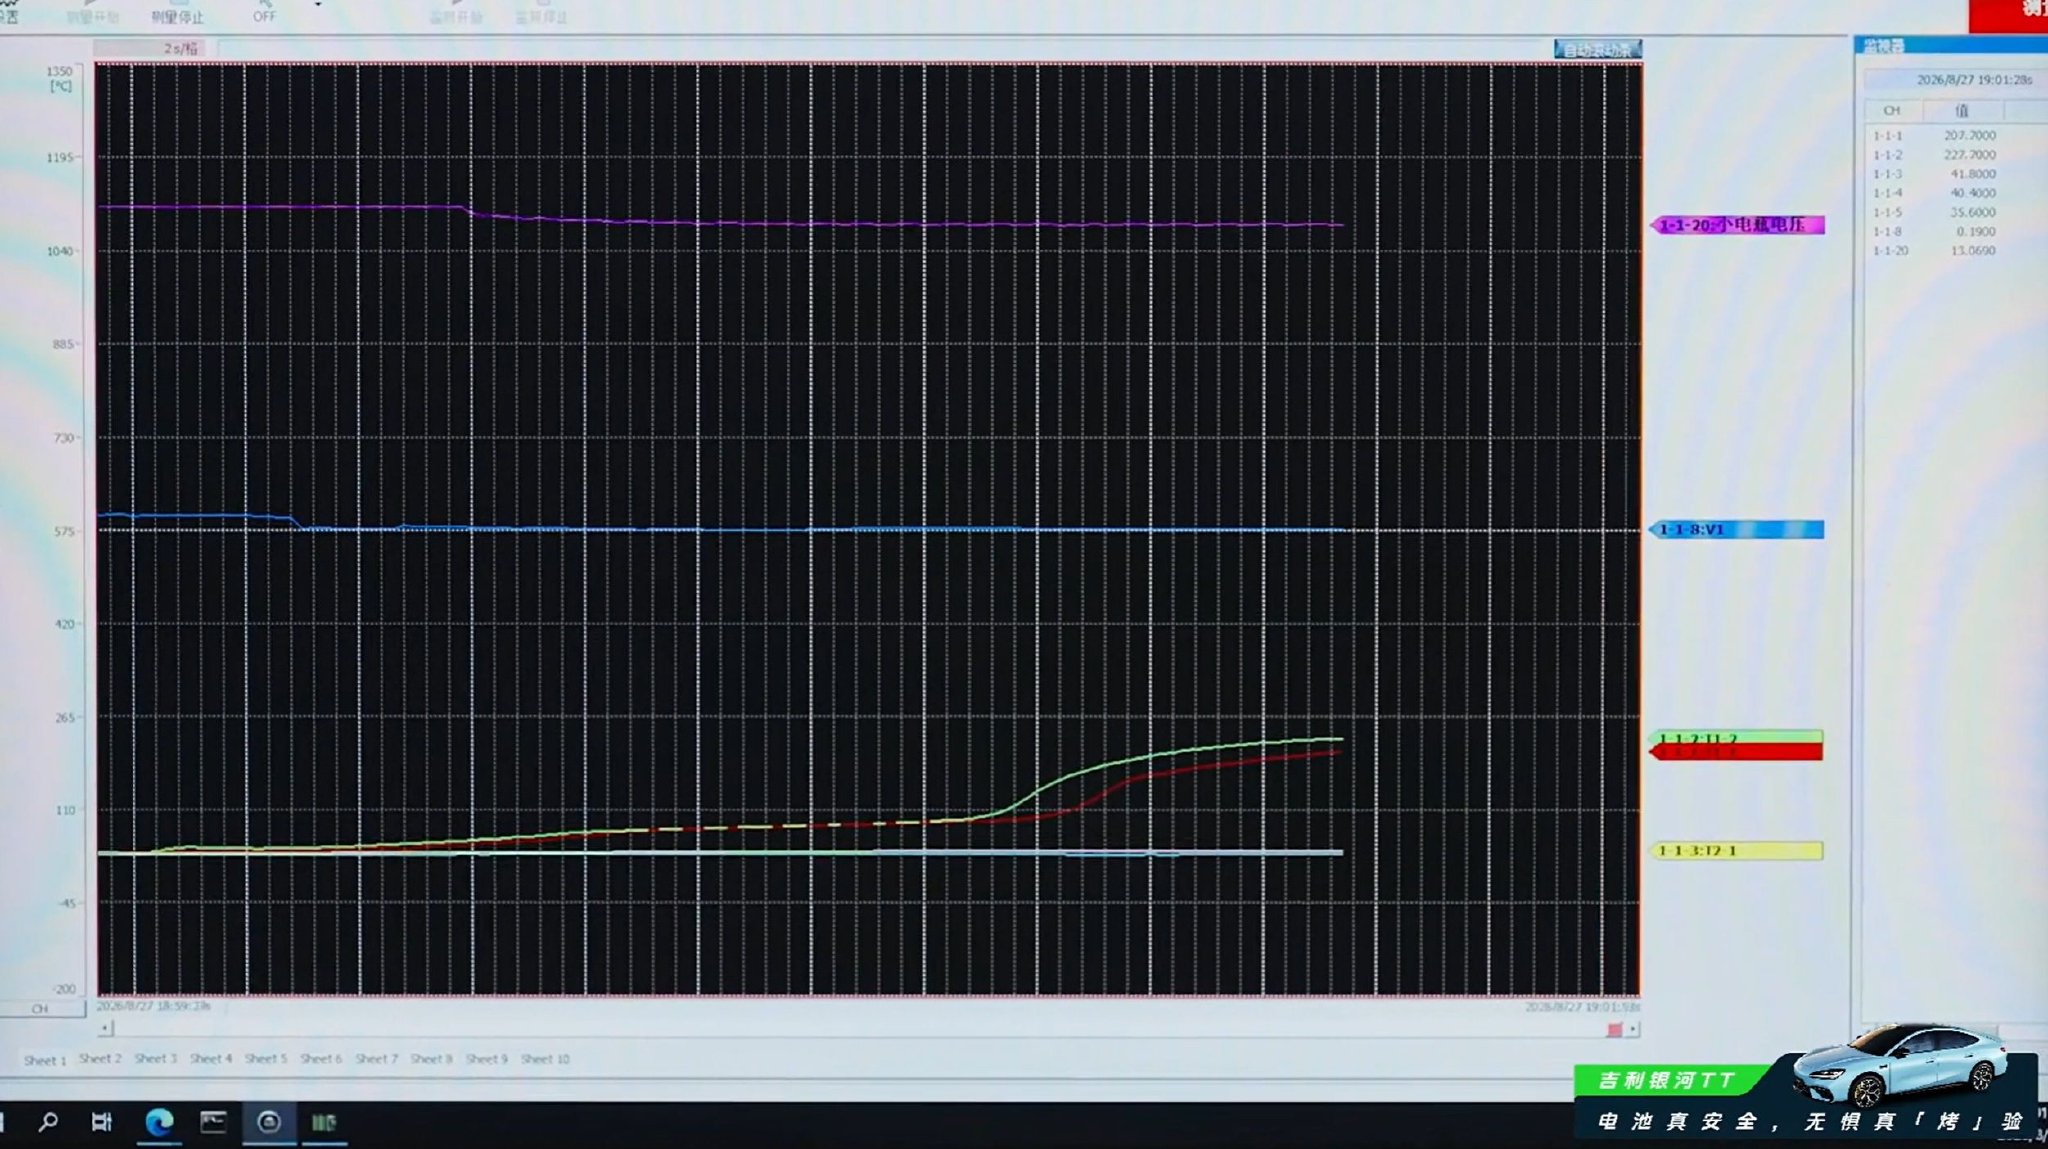The width and height of the screenshot is (2048, 1149).
Task: Switch to Sheet 2 tab
Action: [100, 1058]
